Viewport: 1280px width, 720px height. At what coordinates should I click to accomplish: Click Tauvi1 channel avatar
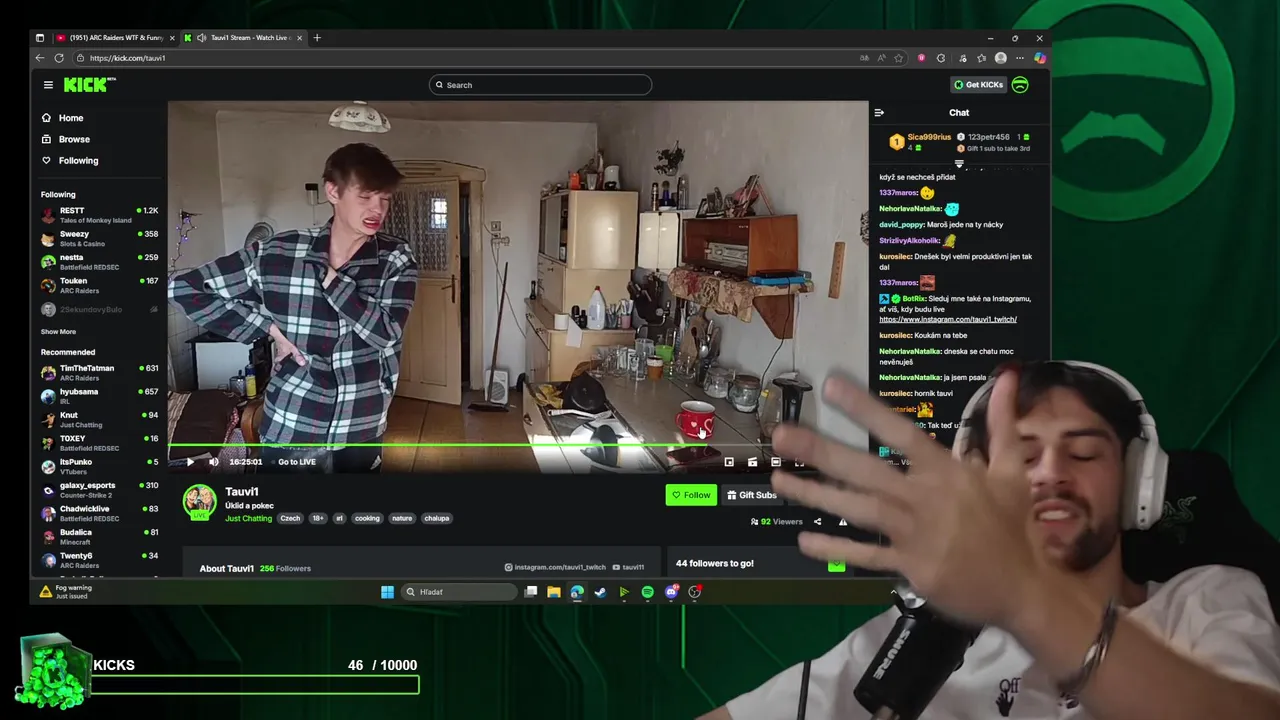[x=200, y=502]
